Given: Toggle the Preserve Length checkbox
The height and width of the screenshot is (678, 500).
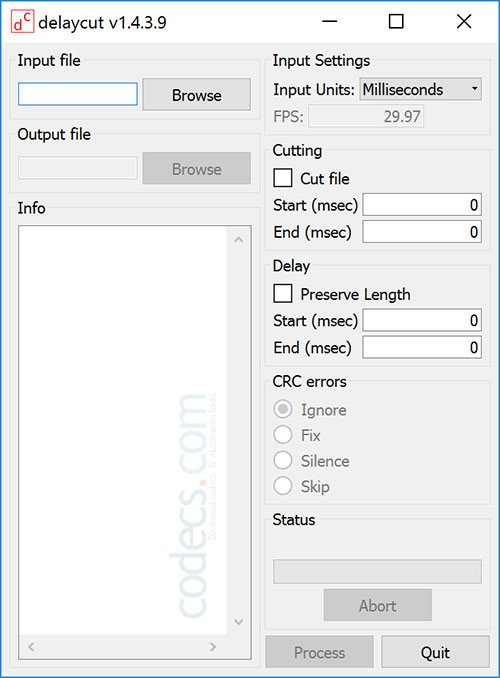Looking at the screenshot, I should point(283,294).
